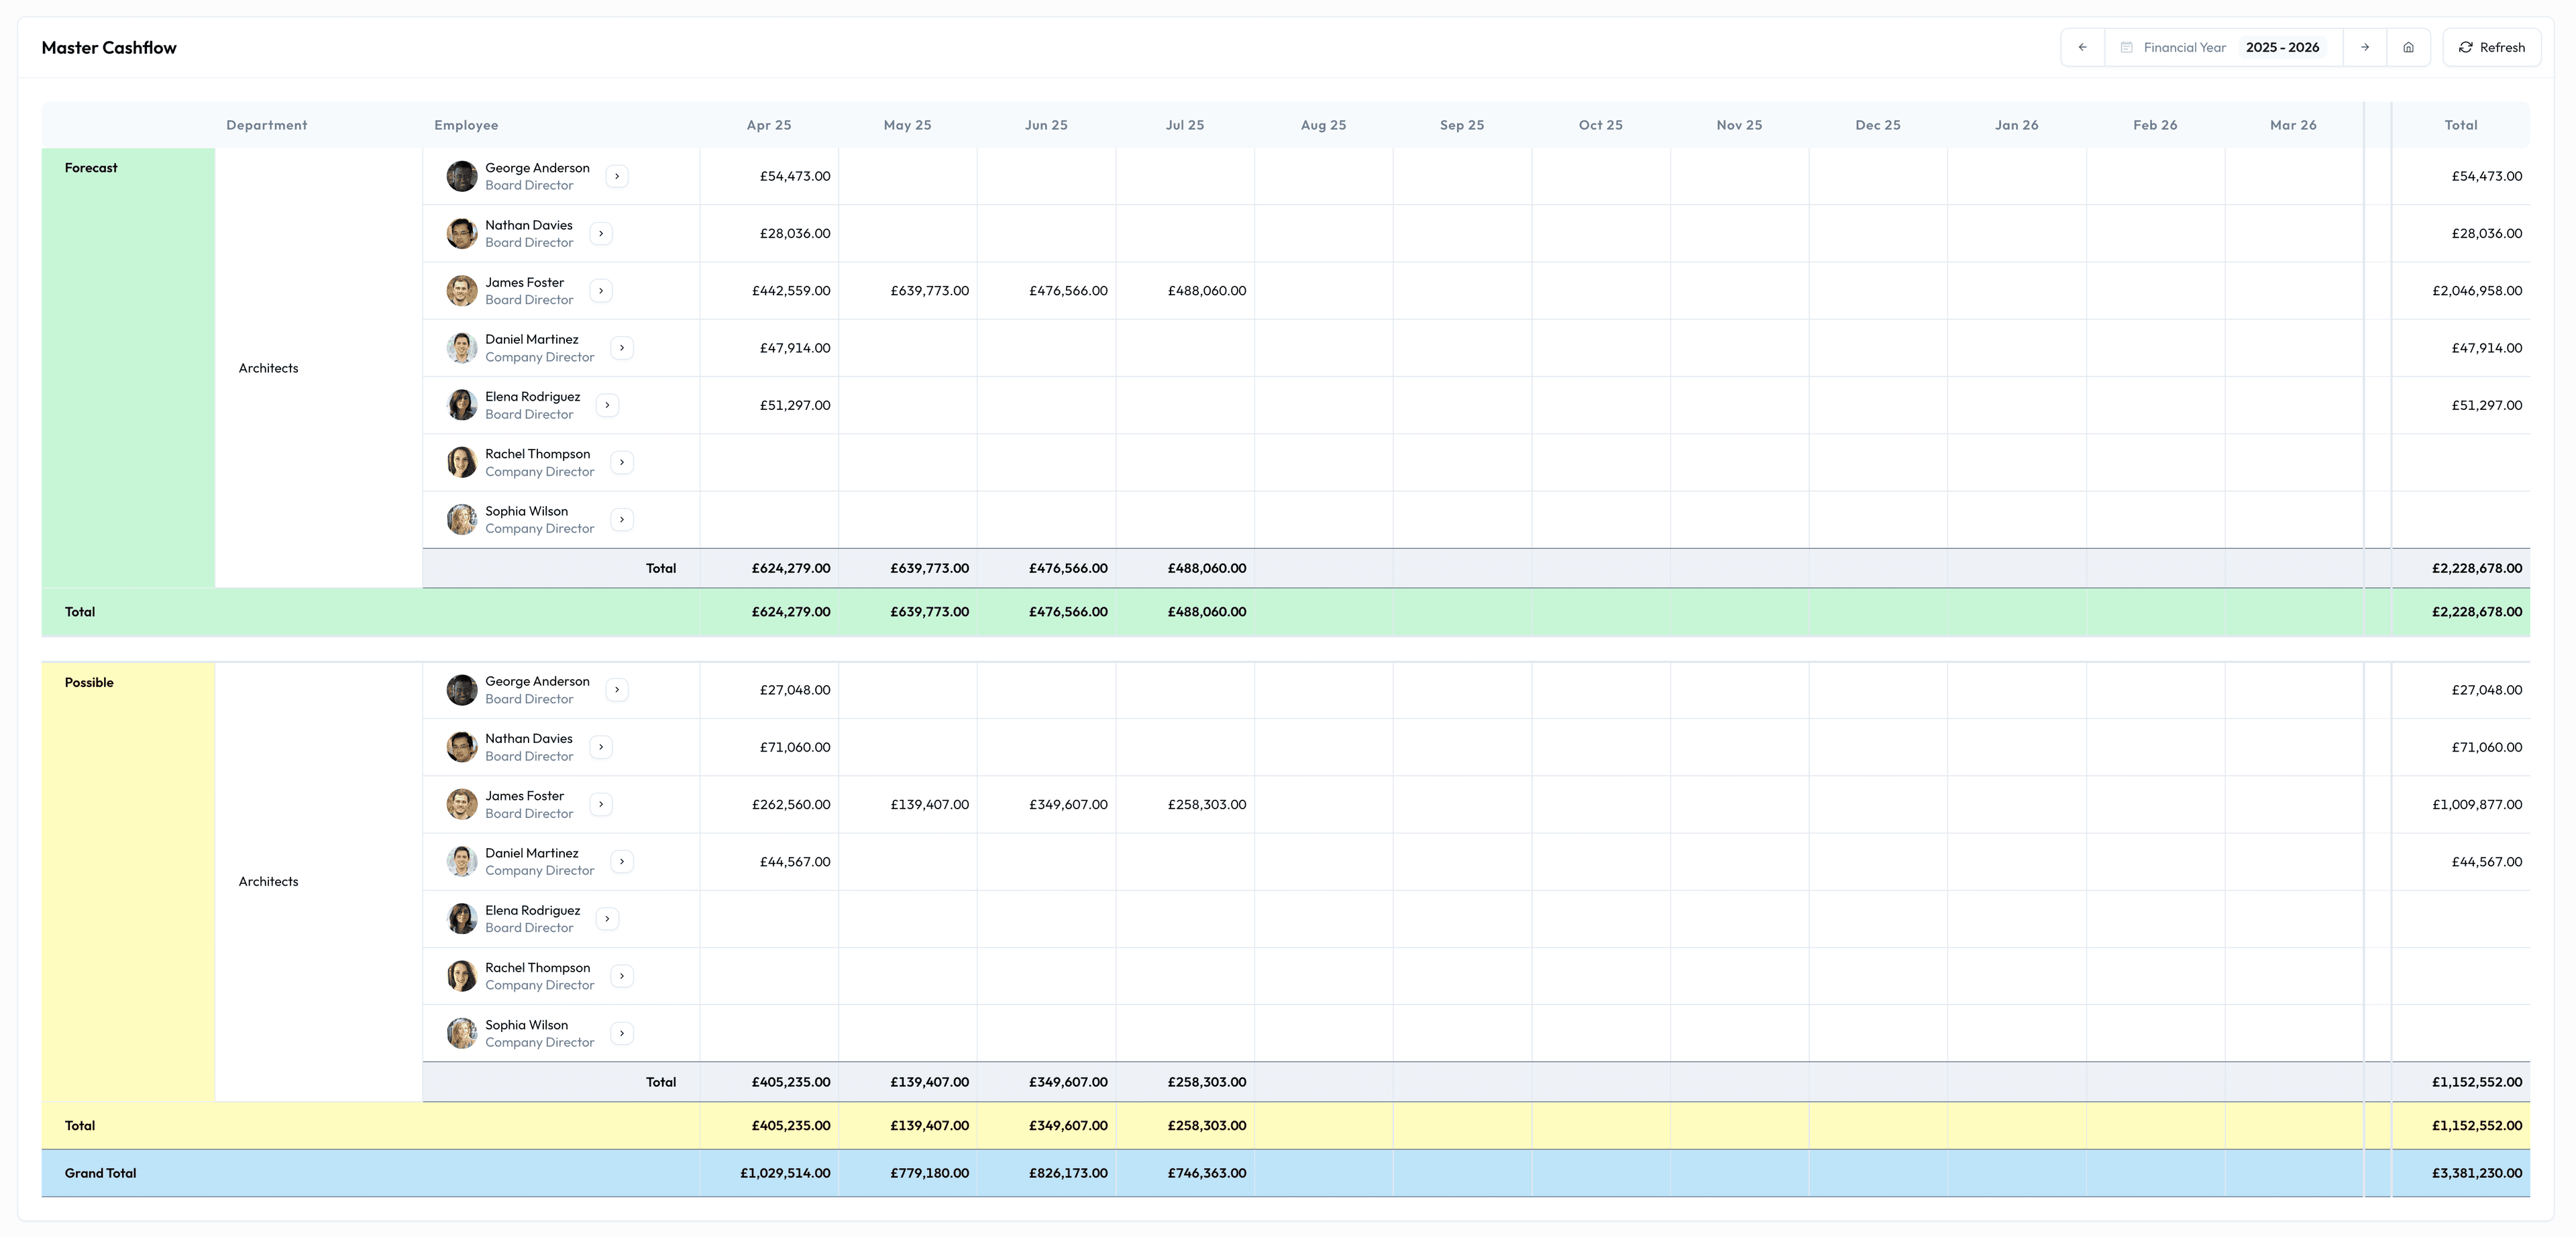Click the Forecast section label
The width and height of the screenshot is (2576, 1238).
91,168
